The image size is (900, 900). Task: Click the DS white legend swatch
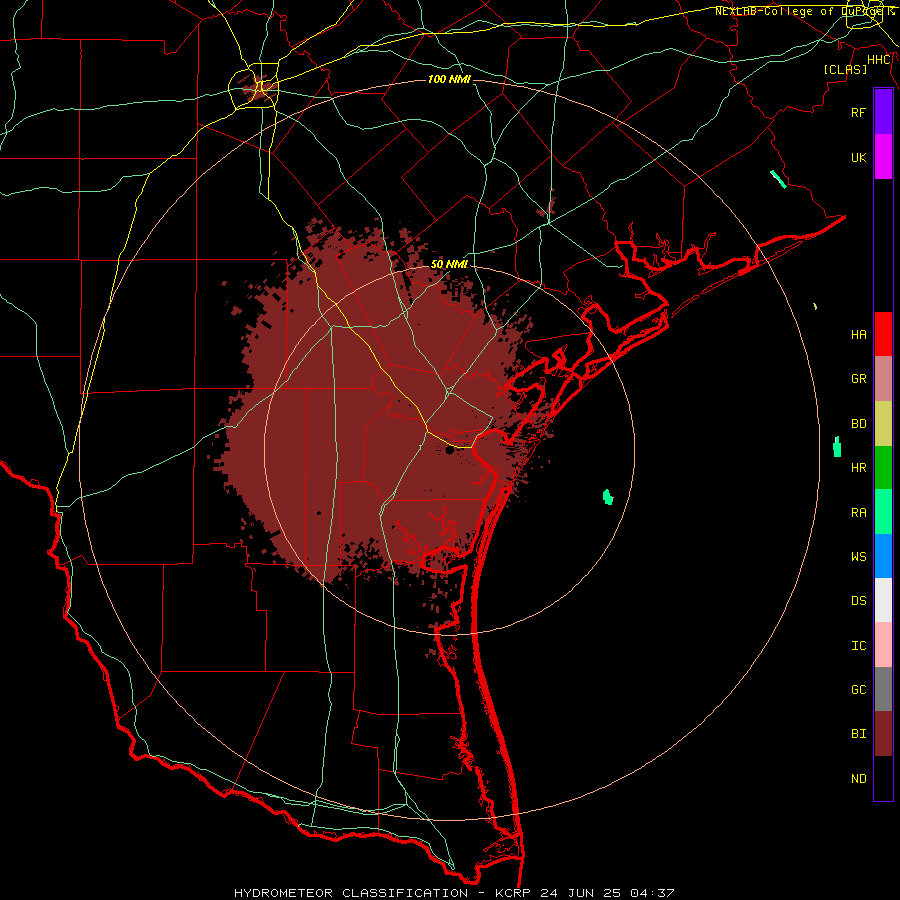pyautogui.click(x=883, y=600)
